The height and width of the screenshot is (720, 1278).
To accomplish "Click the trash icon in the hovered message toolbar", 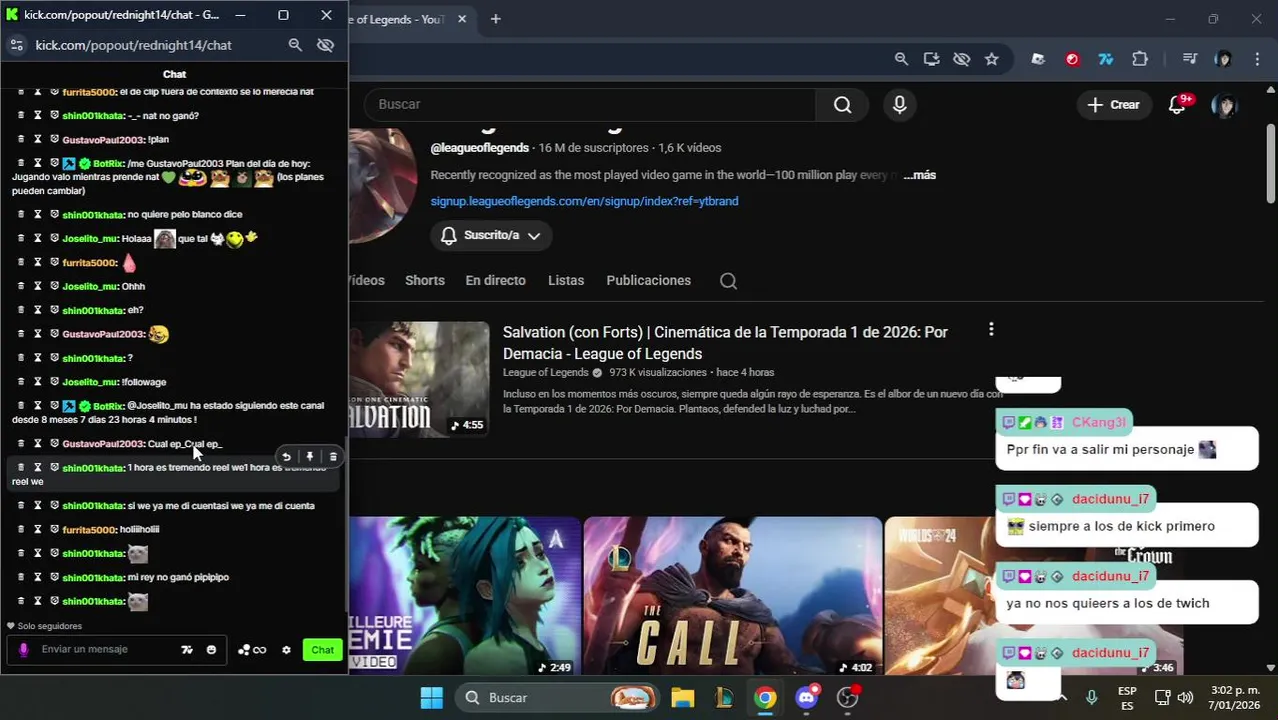I will click(333, 457).
